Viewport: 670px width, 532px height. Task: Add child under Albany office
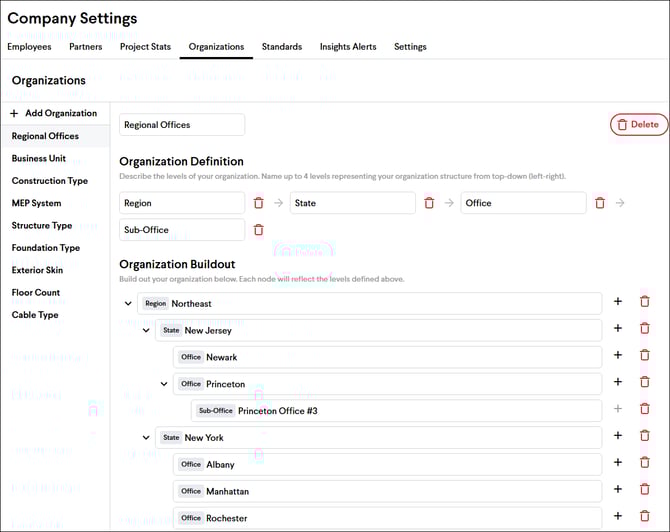(x=617, y=463)
